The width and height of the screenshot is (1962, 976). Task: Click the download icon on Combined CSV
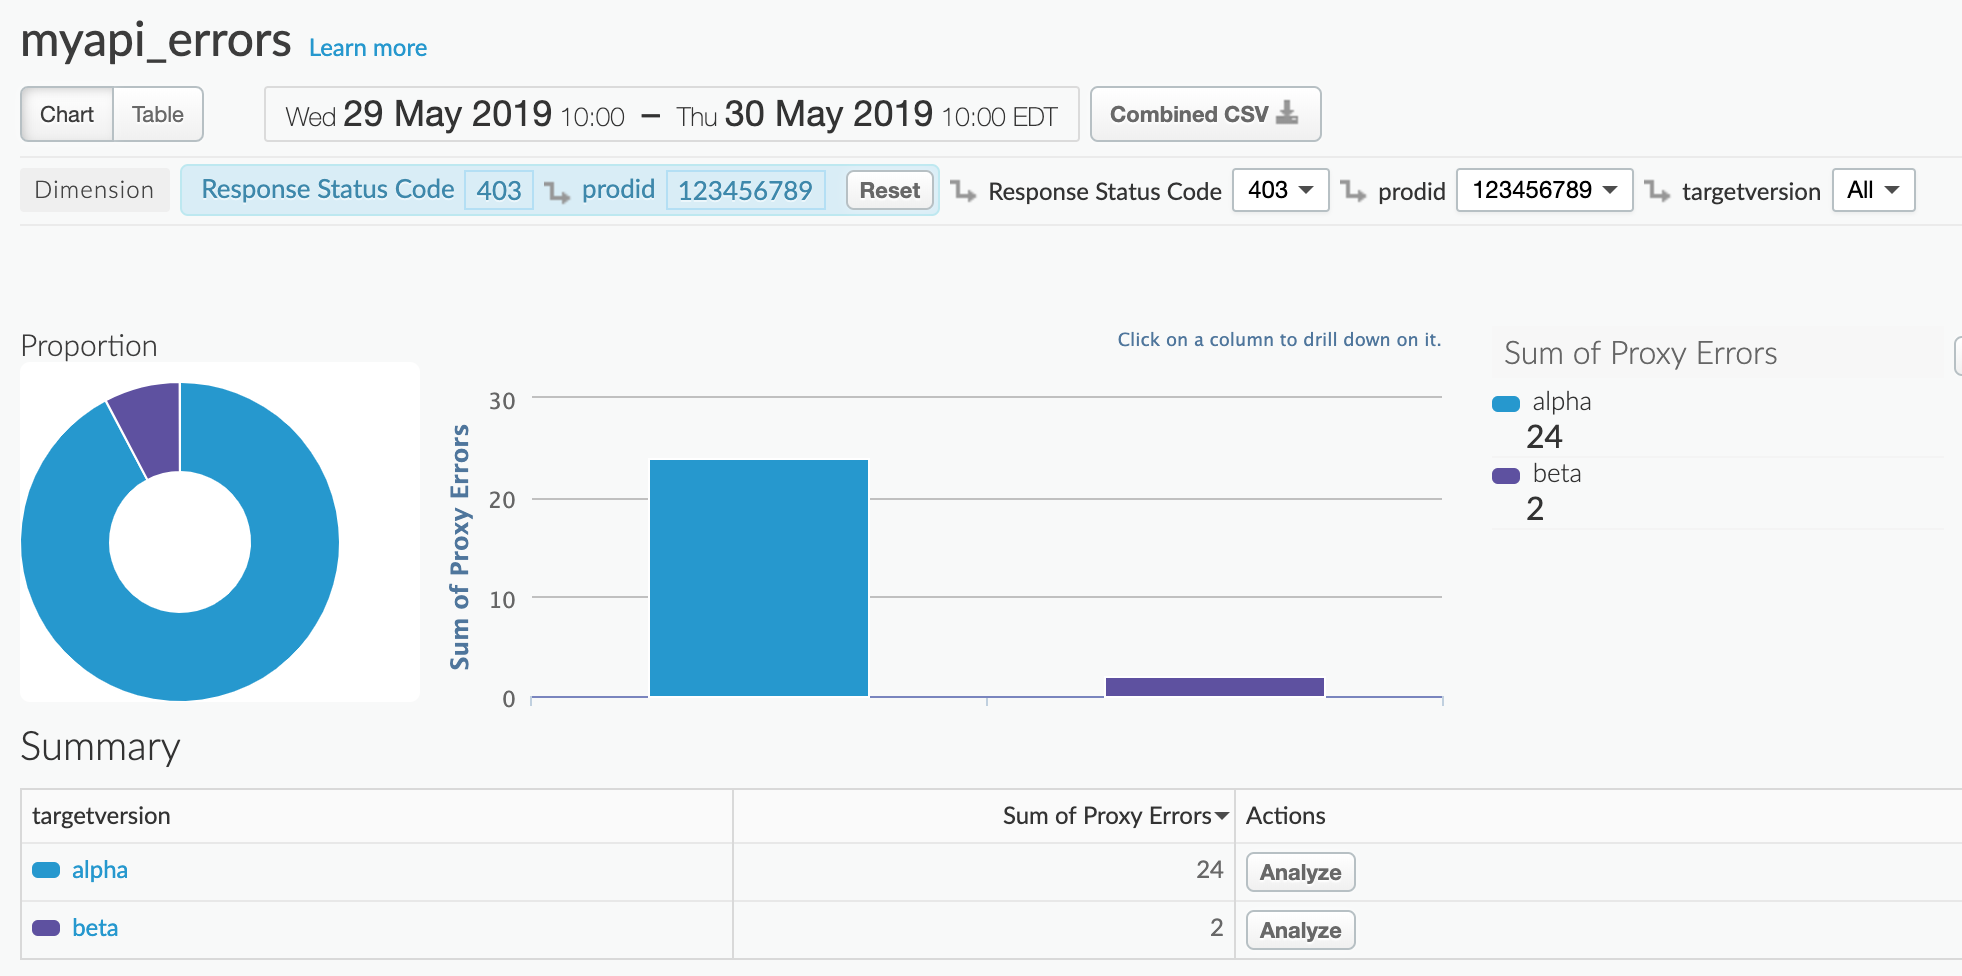1287,113
